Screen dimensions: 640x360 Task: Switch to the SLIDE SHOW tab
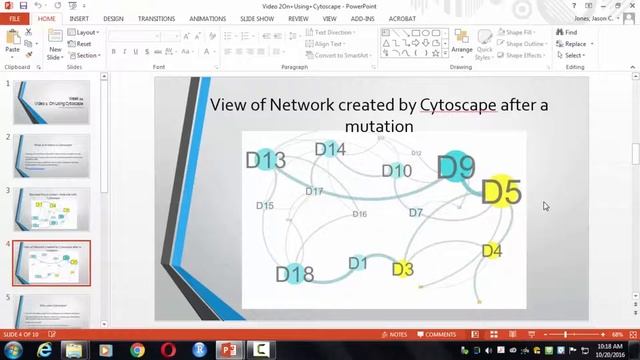tap(257, 19)
